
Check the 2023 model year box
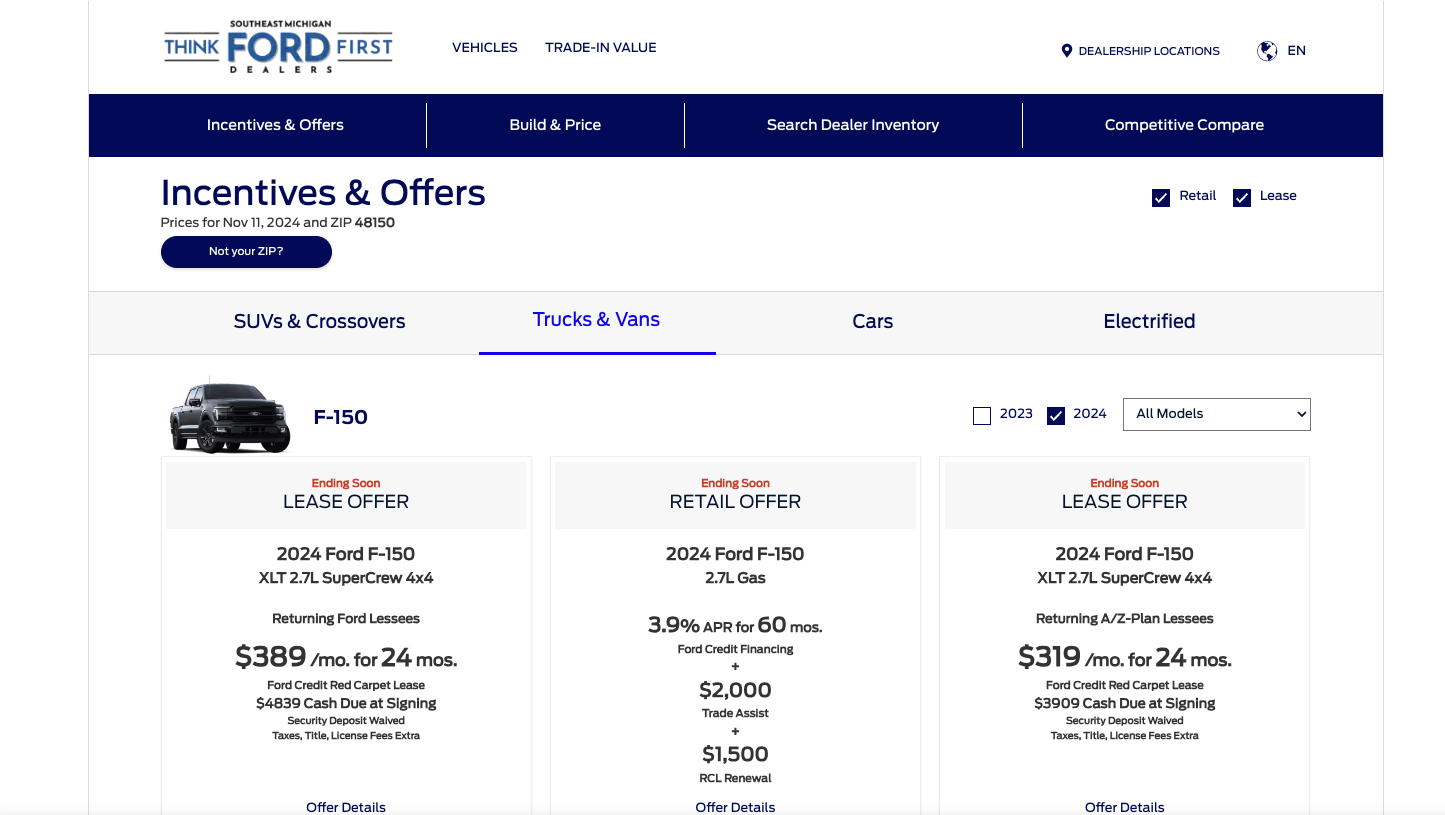click(982, 416)
